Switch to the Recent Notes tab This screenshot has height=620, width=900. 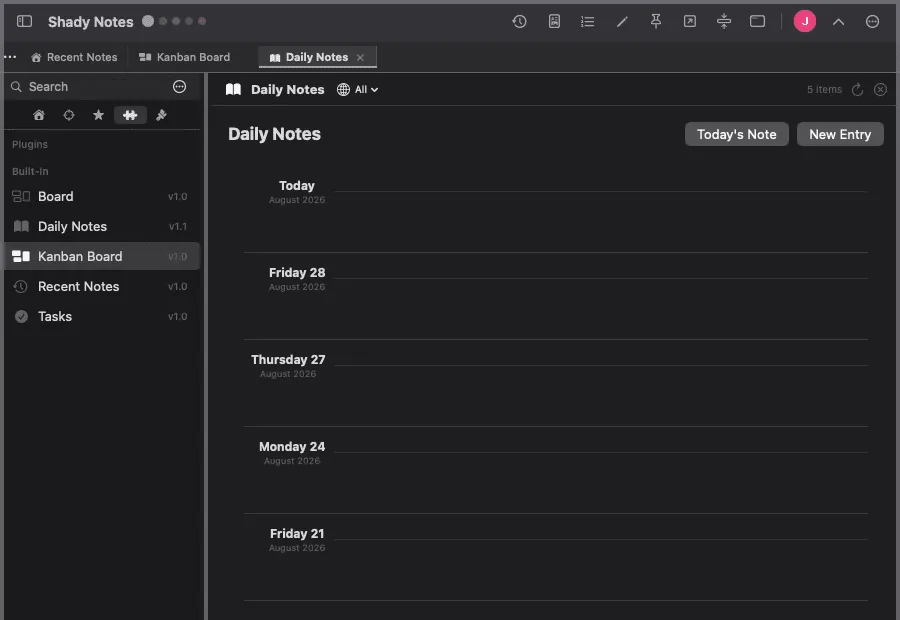point(74,57)
